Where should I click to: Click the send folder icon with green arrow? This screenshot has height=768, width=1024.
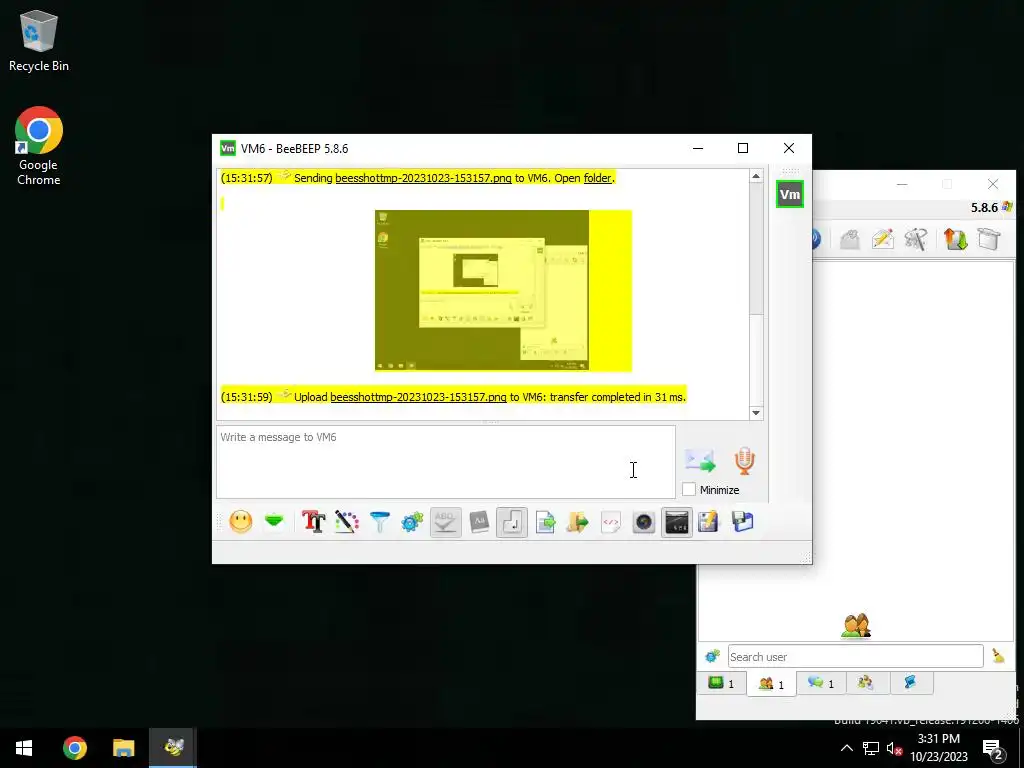[x=577, y=522]
